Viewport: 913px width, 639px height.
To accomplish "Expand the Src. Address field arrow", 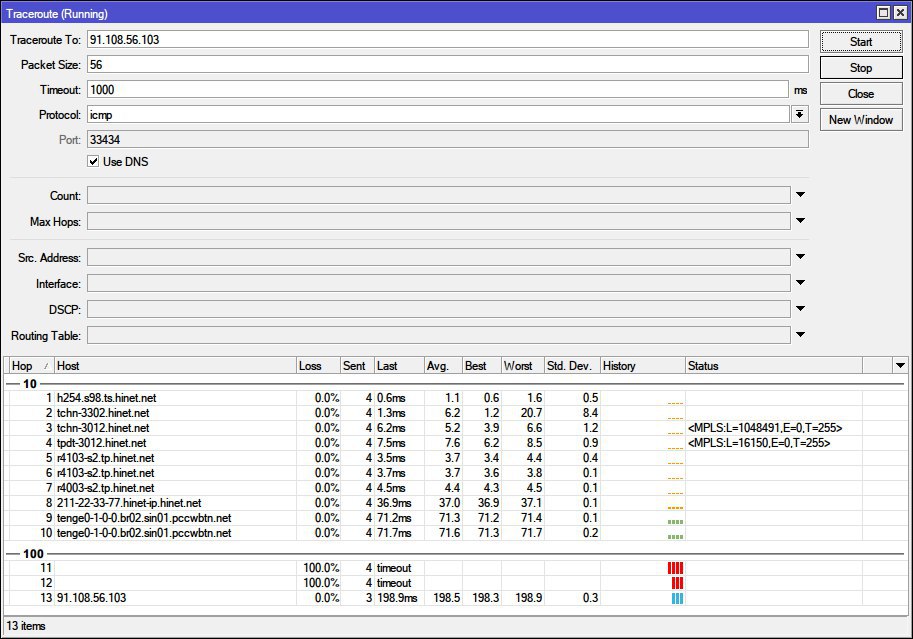I will (800, 258).
